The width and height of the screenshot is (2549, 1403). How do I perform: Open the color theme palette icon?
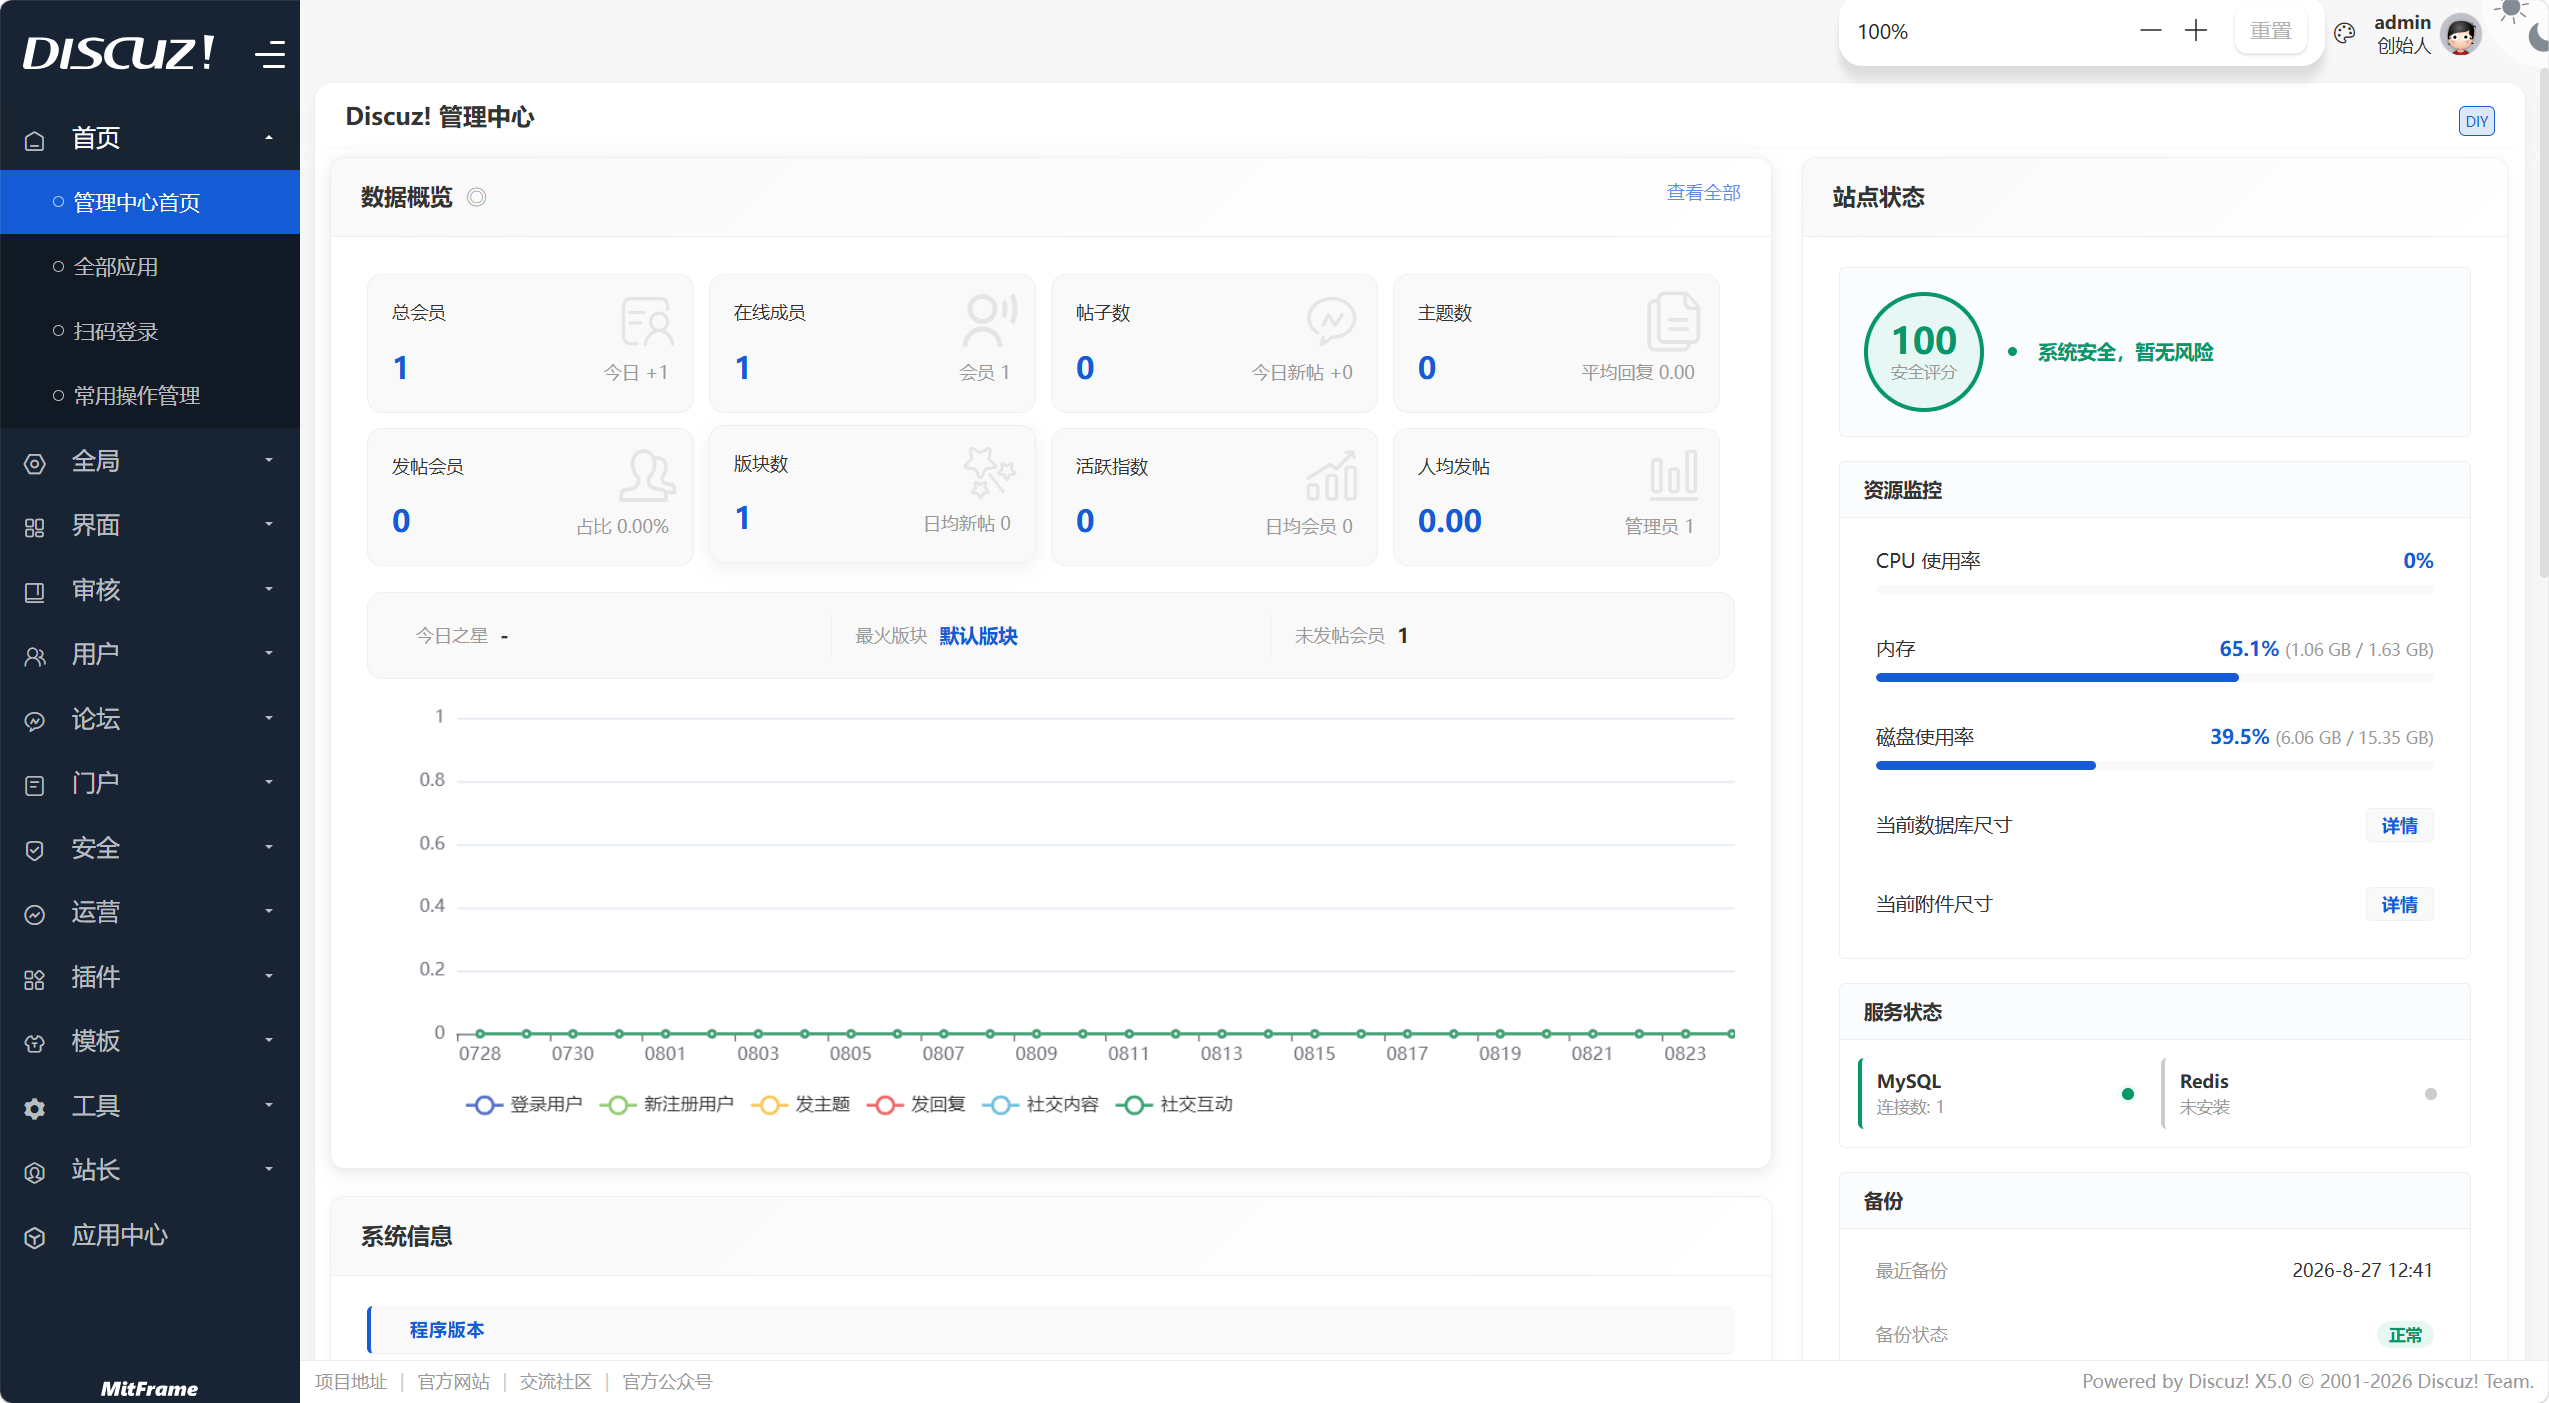[2344, 33]
